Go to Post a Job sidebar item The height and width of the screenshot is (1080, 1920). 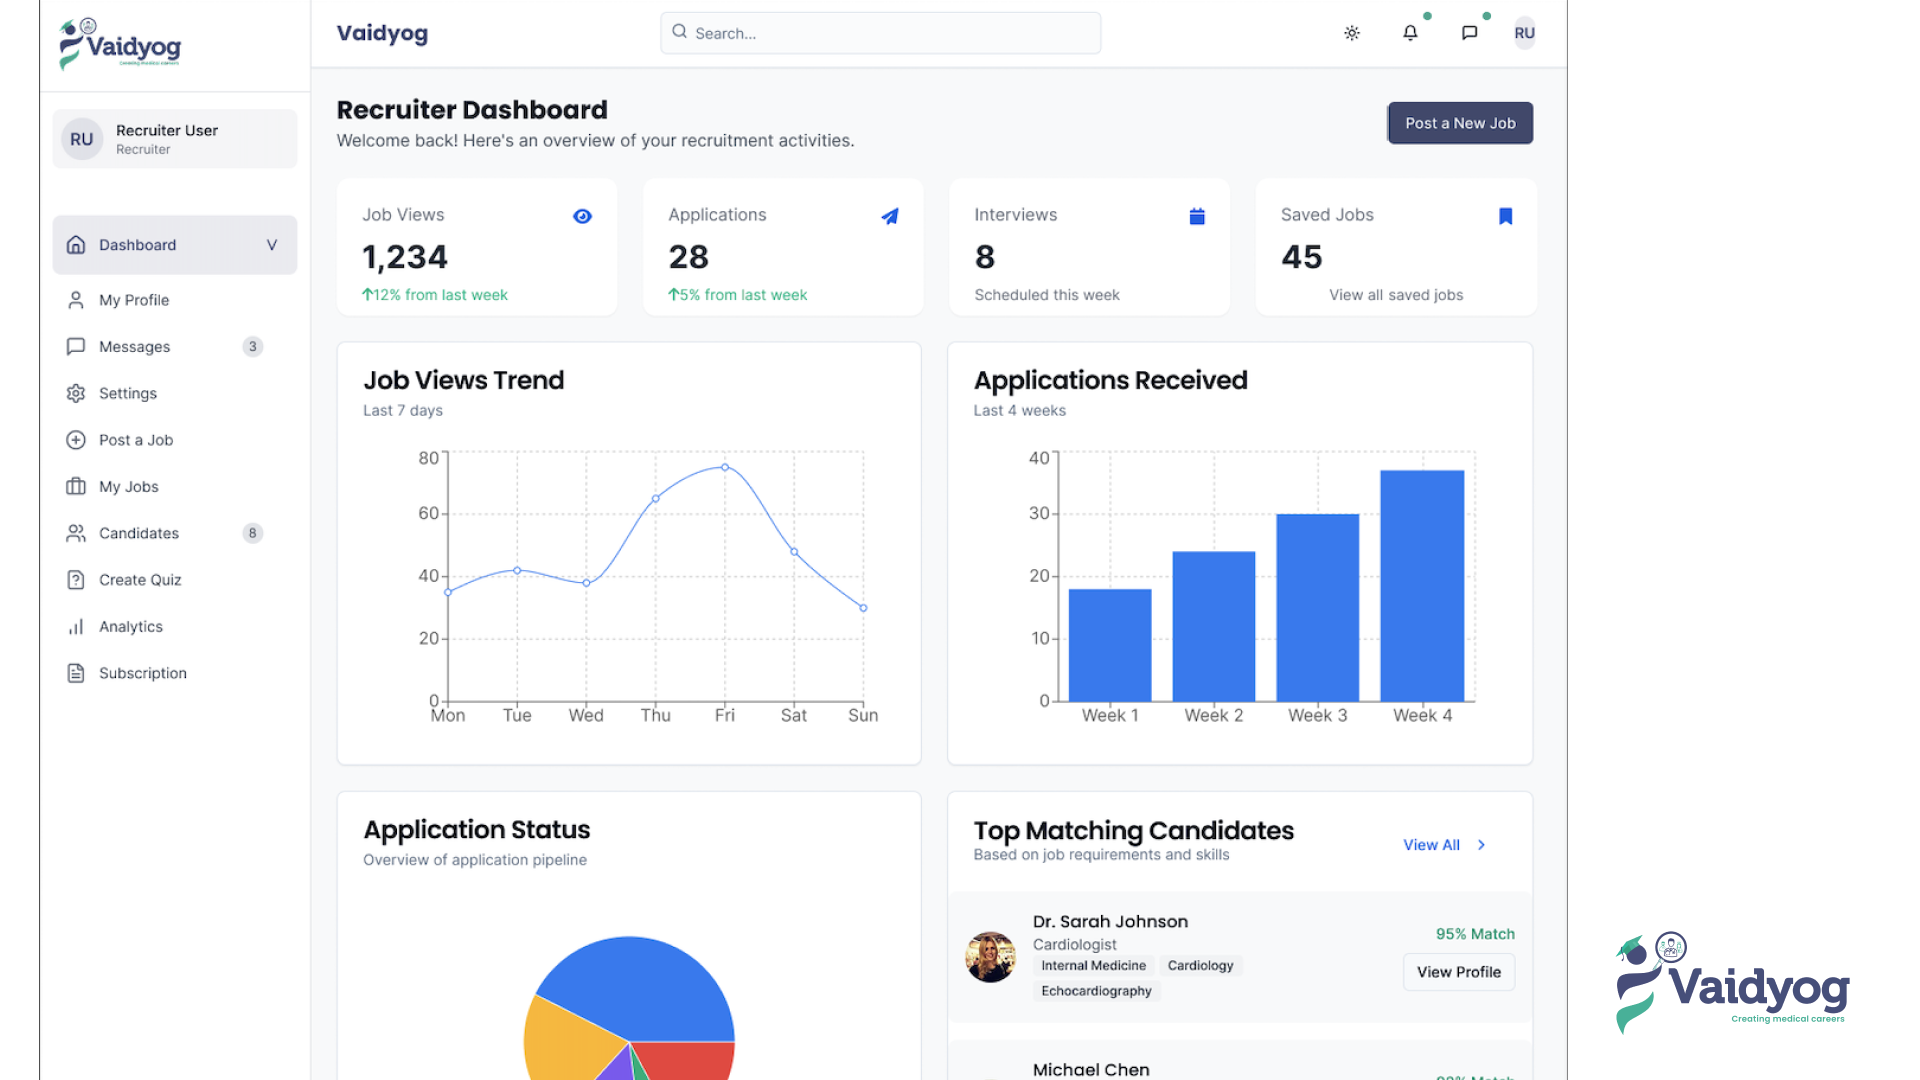point(136,440)
